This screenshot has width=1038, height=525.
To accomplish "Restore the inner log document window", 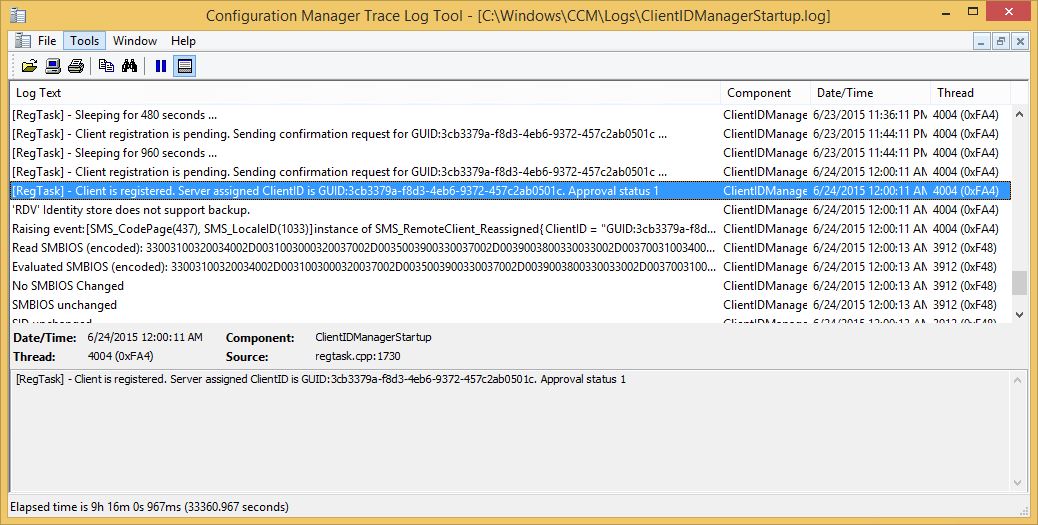I will [1001, 41].
